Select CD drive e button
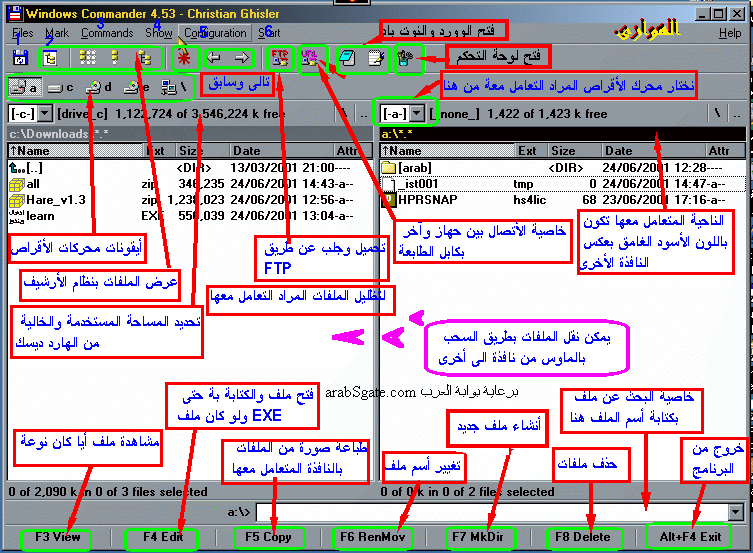The image size is (753, 553). pyautogui.click(x=136, y=87)
